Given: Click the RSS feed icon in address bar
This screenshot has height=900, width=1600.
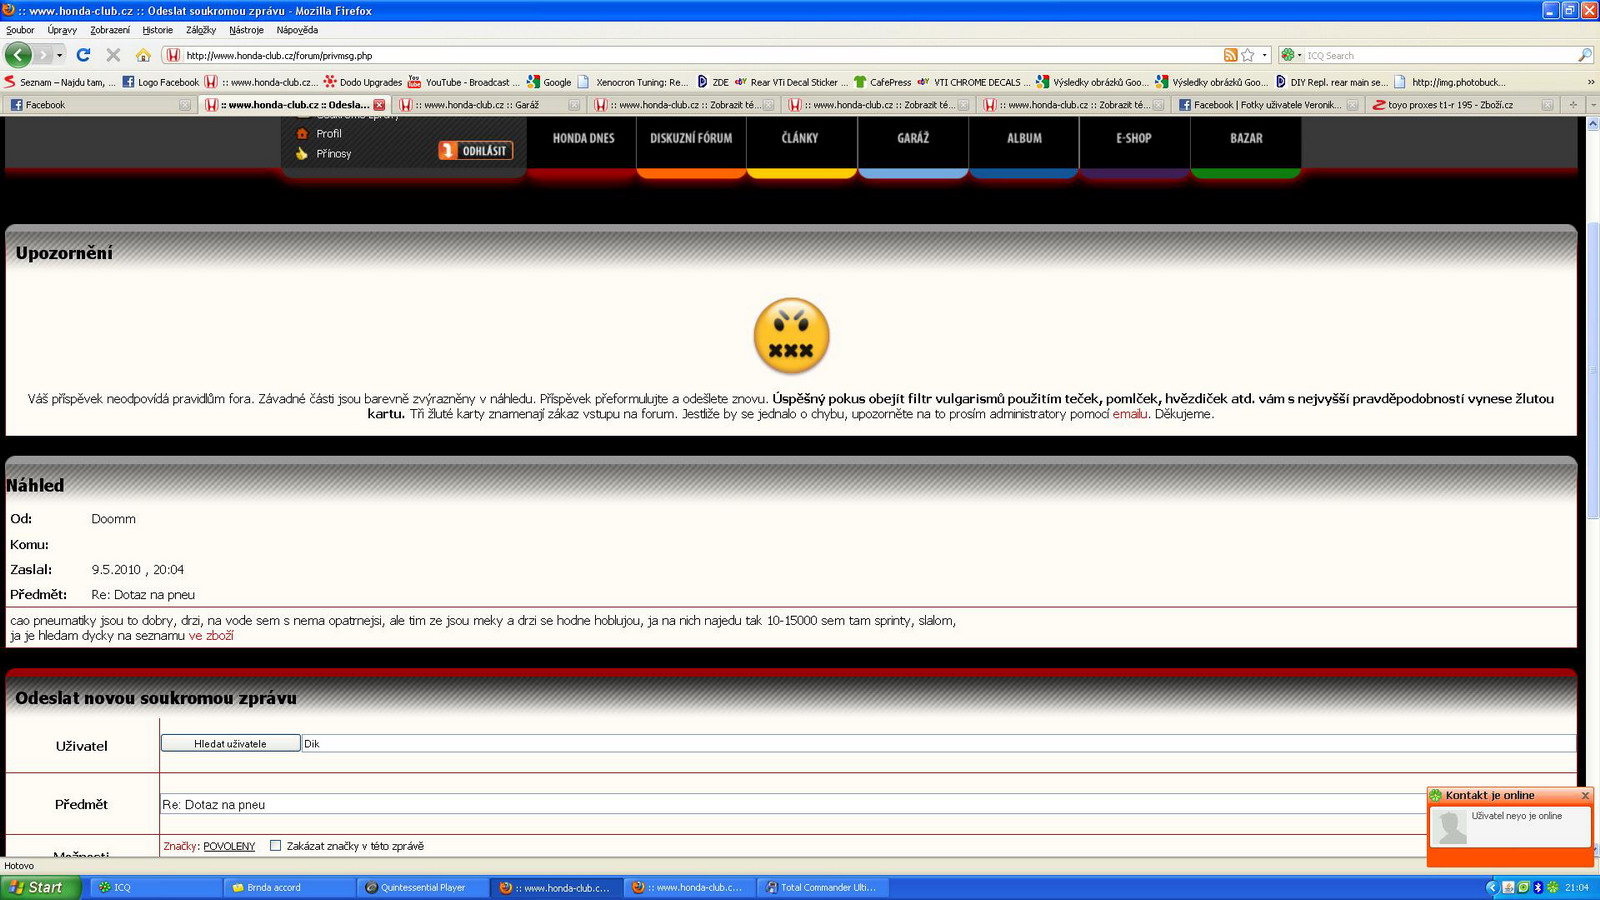Looking at the screenshot, I should point(1229,55).
